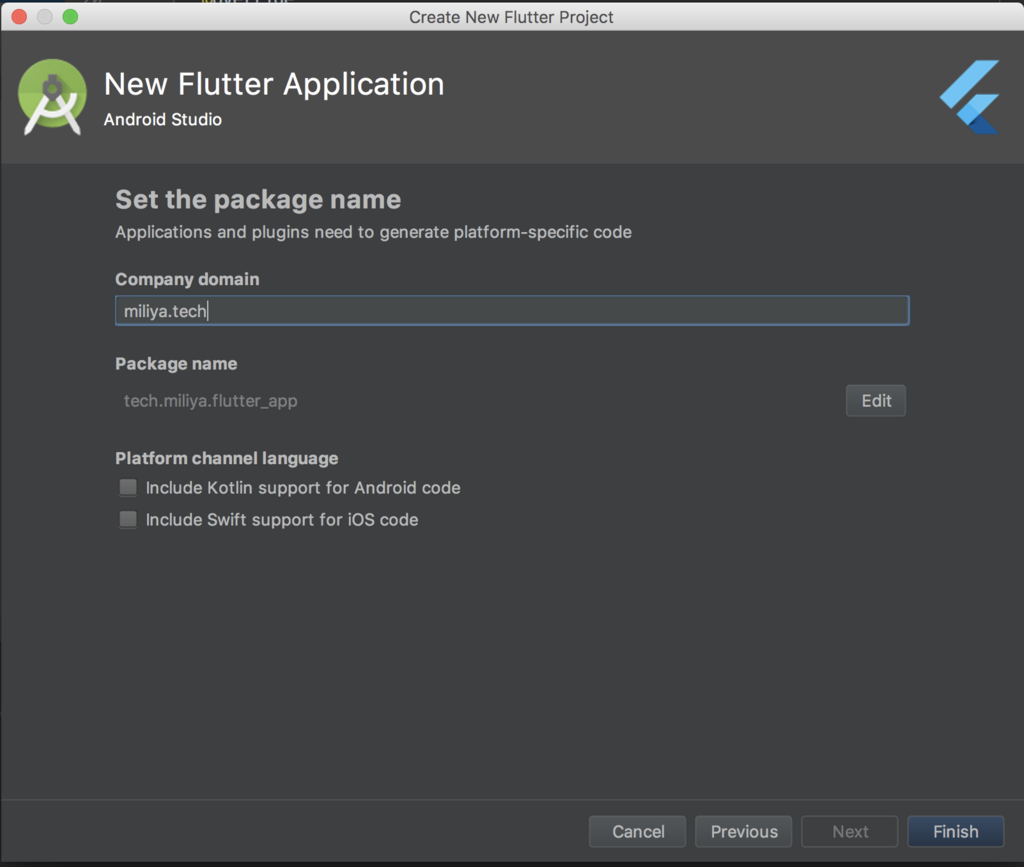The width and height of the screenshot is (1024, 867).
Task: Minimize the dialog with the yellow button
Action: click(x=44, y=17)
